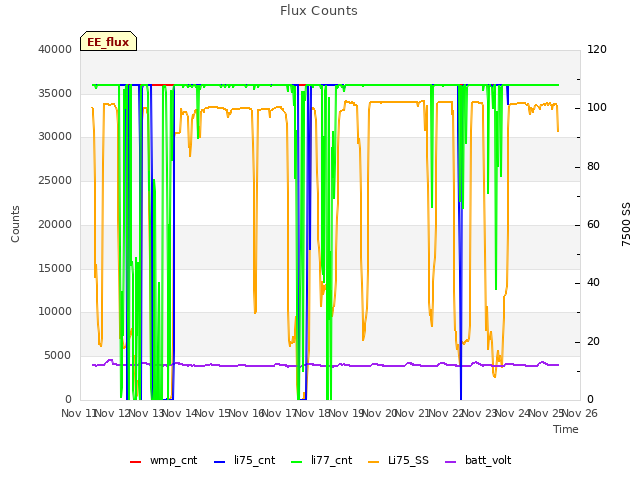Toggle the Li75_SS legend entry
This screenshot has height=480, width=640.
[x=398, y=460]
